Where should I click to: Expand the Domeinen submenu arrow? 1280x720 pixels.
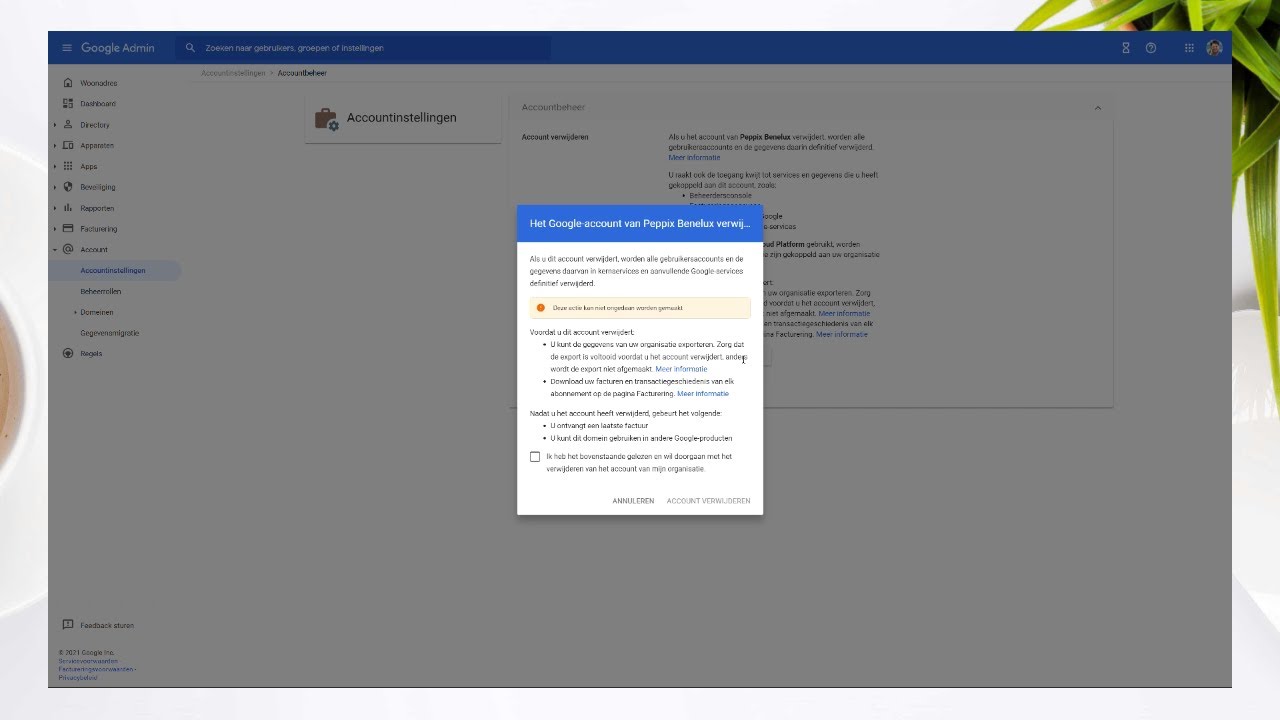pyautogui.click(x=75, y=312)
